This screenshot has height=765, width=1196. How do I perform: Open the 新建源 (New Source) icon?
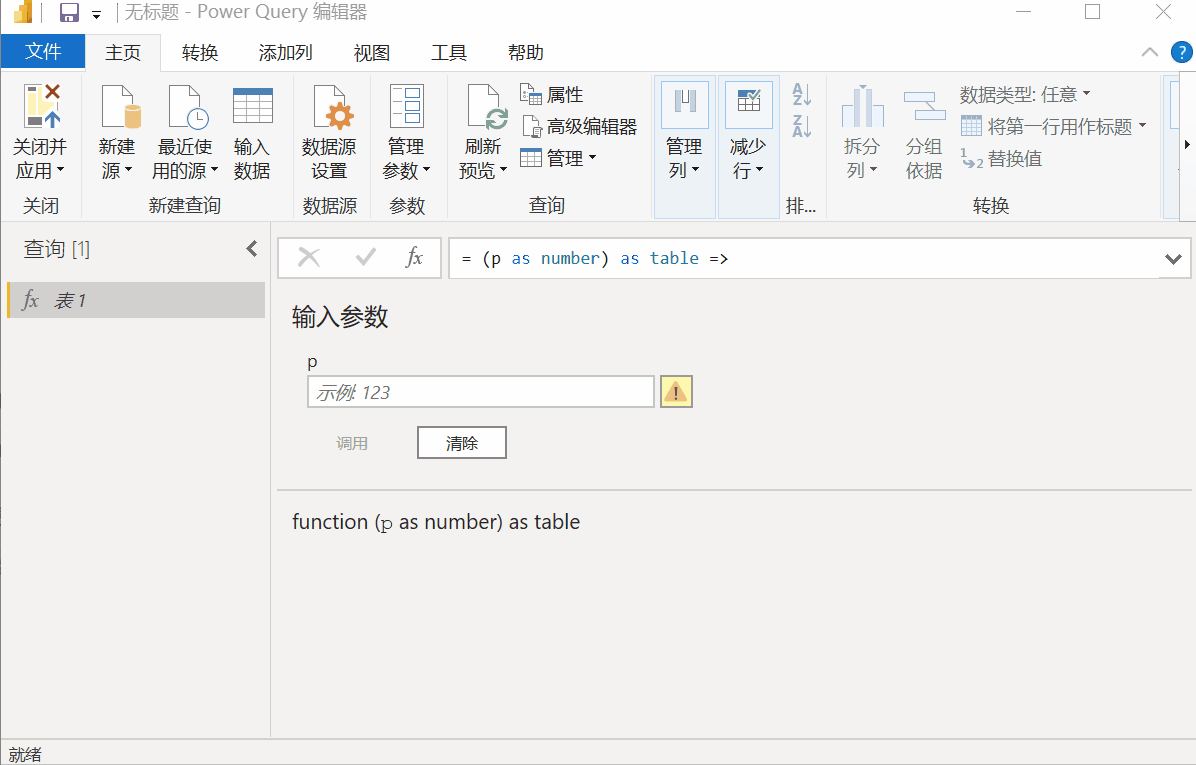120,105
